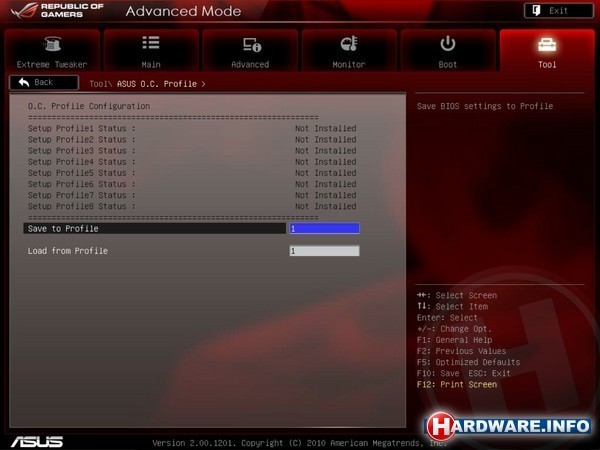Viewport: 600px width, 450px height.
Task: Select the Tool tab
Action: [x=547, y=50]
